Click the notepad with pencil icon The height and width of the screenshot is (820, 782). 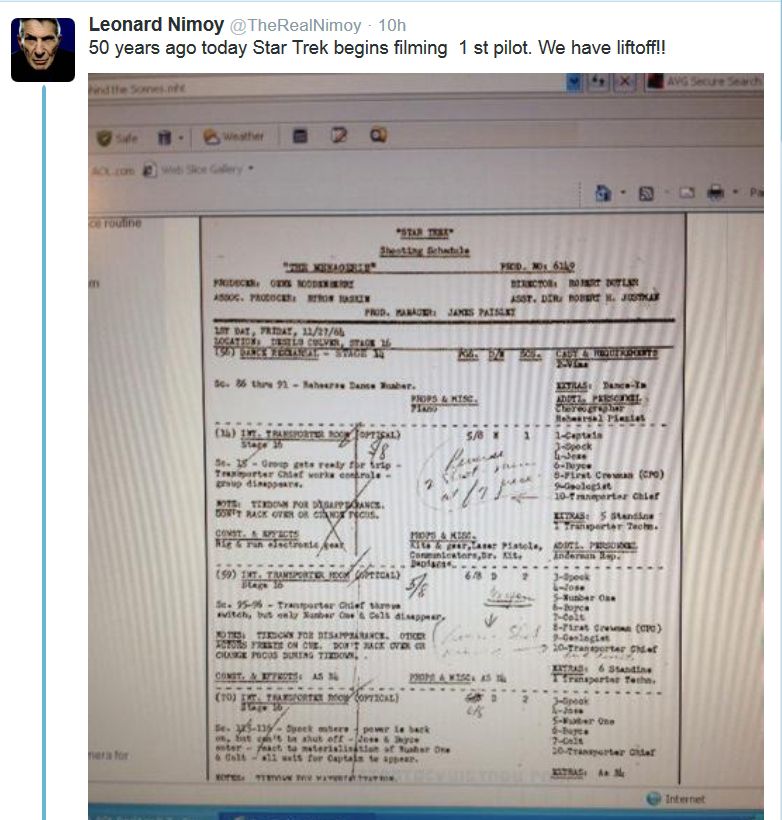(x=339, y=136)
